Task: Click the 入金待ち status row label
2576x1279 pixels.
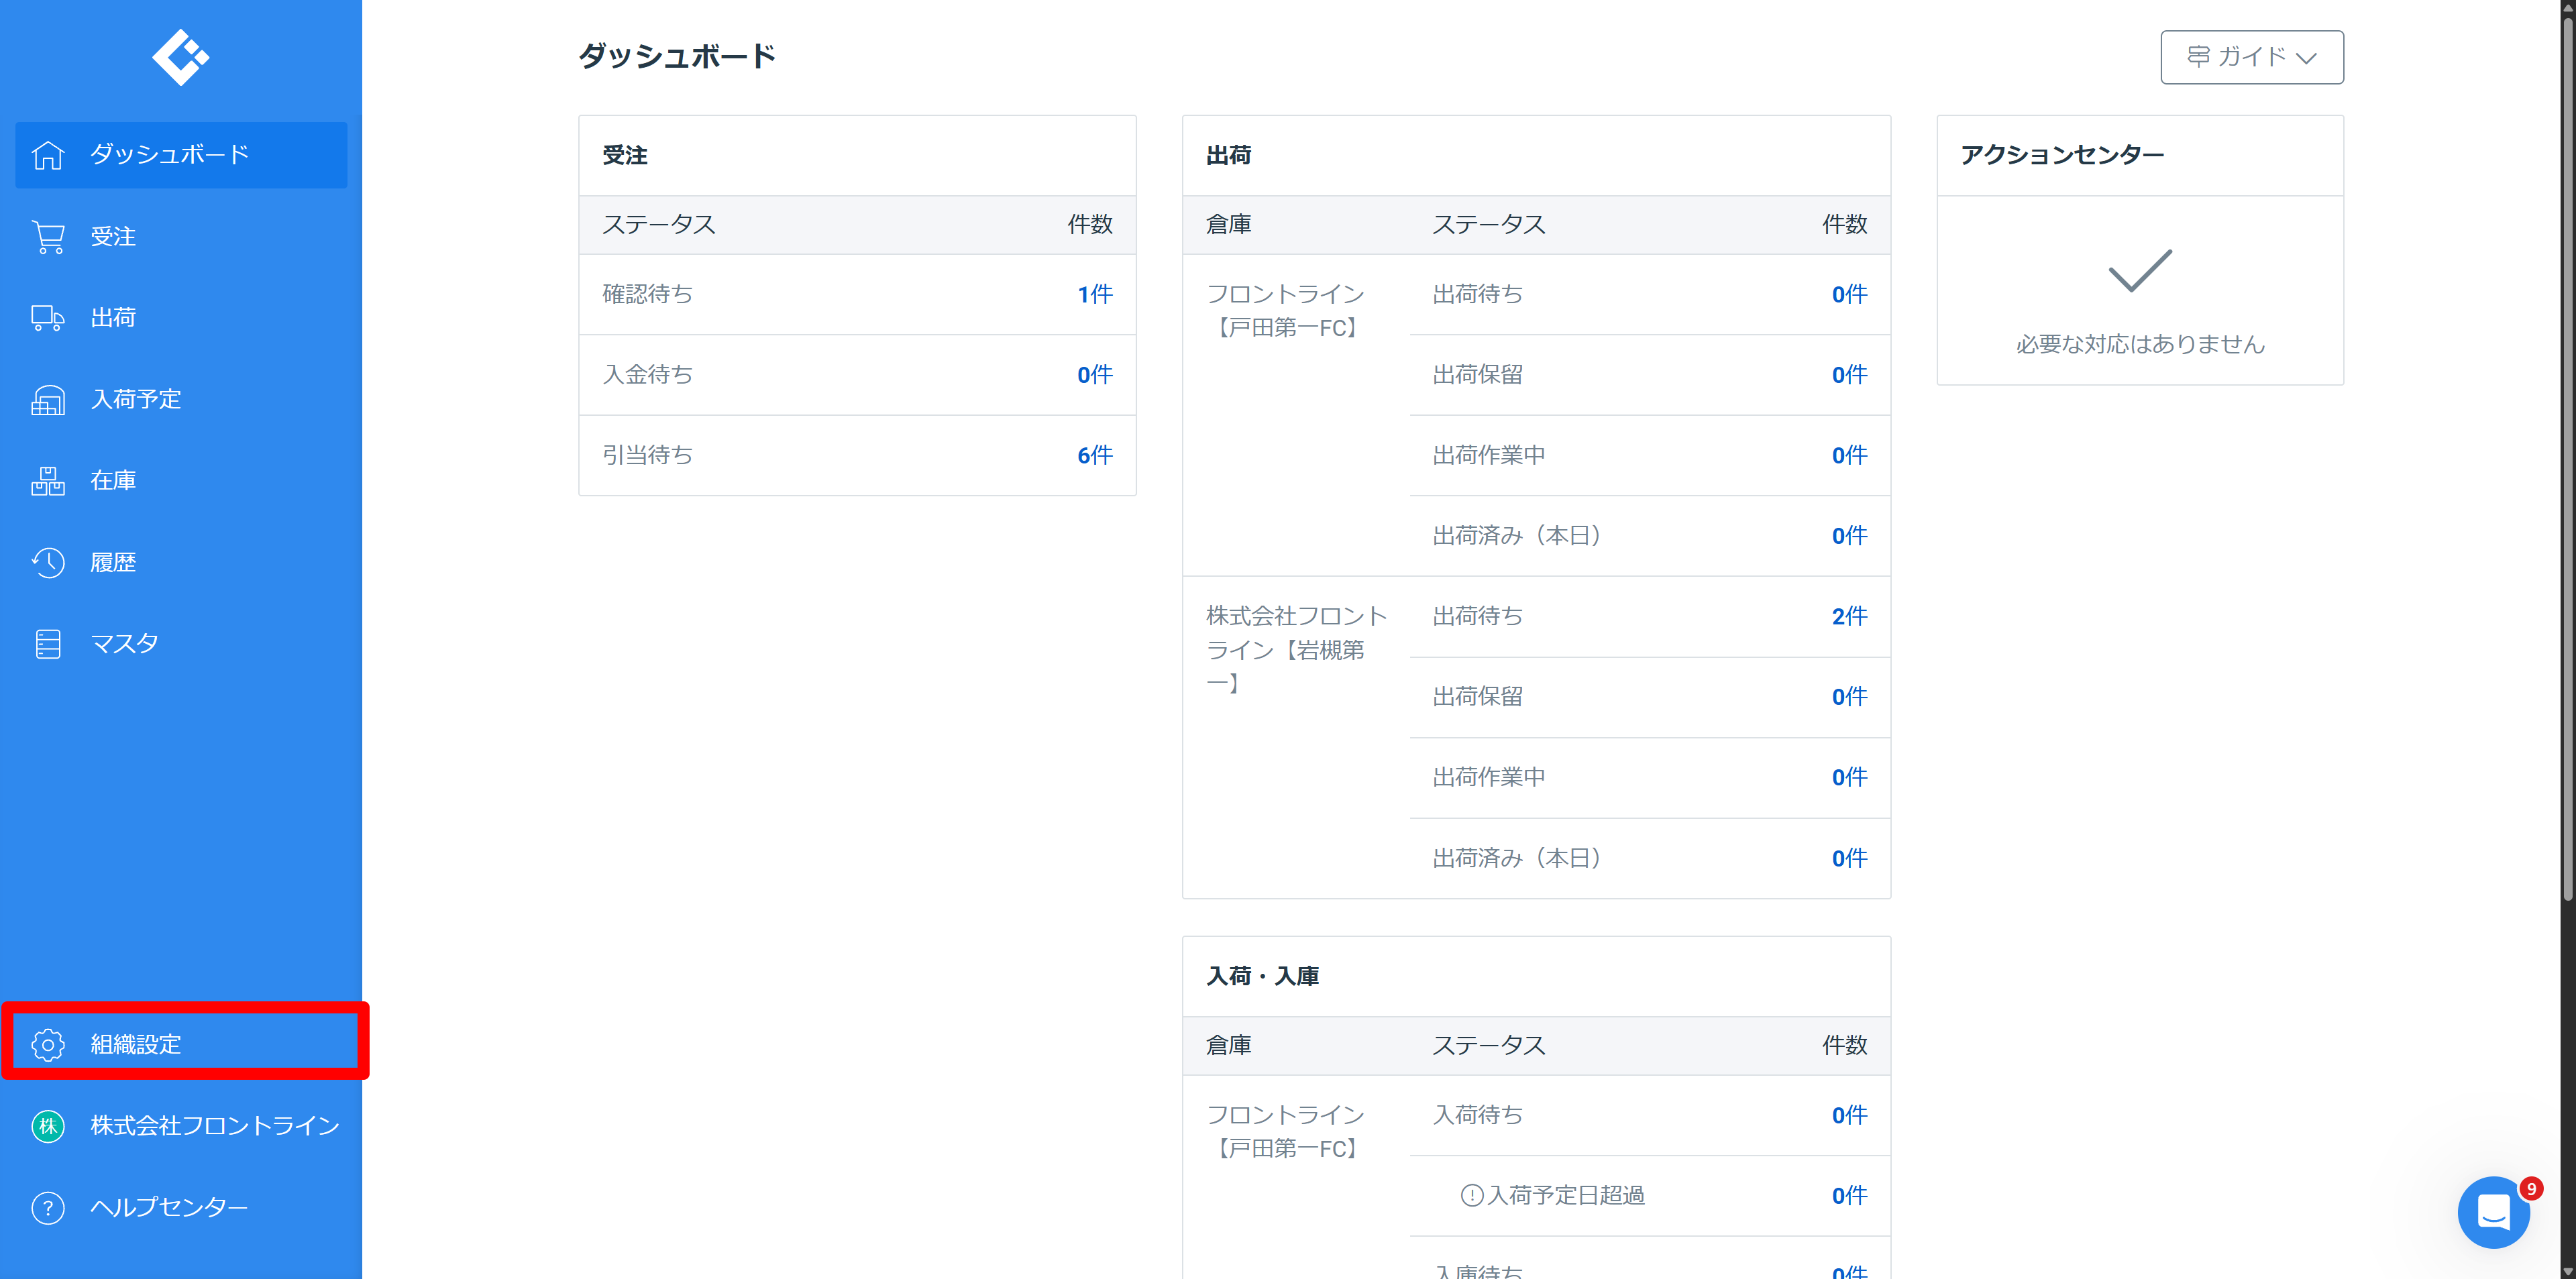Action: coord(647,375)
